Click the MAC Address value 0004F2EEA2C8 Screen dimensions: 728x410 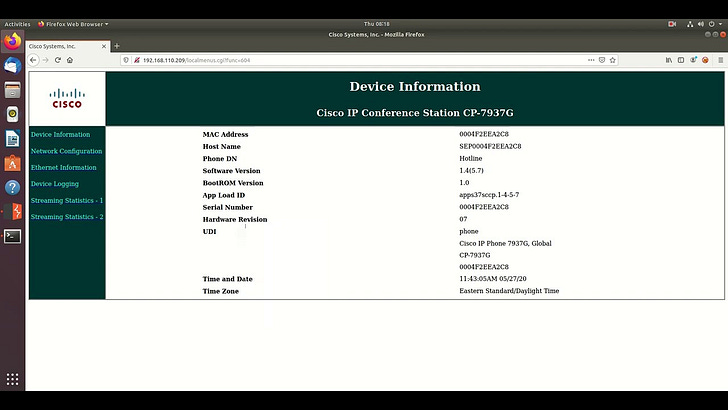click(484, 134)
